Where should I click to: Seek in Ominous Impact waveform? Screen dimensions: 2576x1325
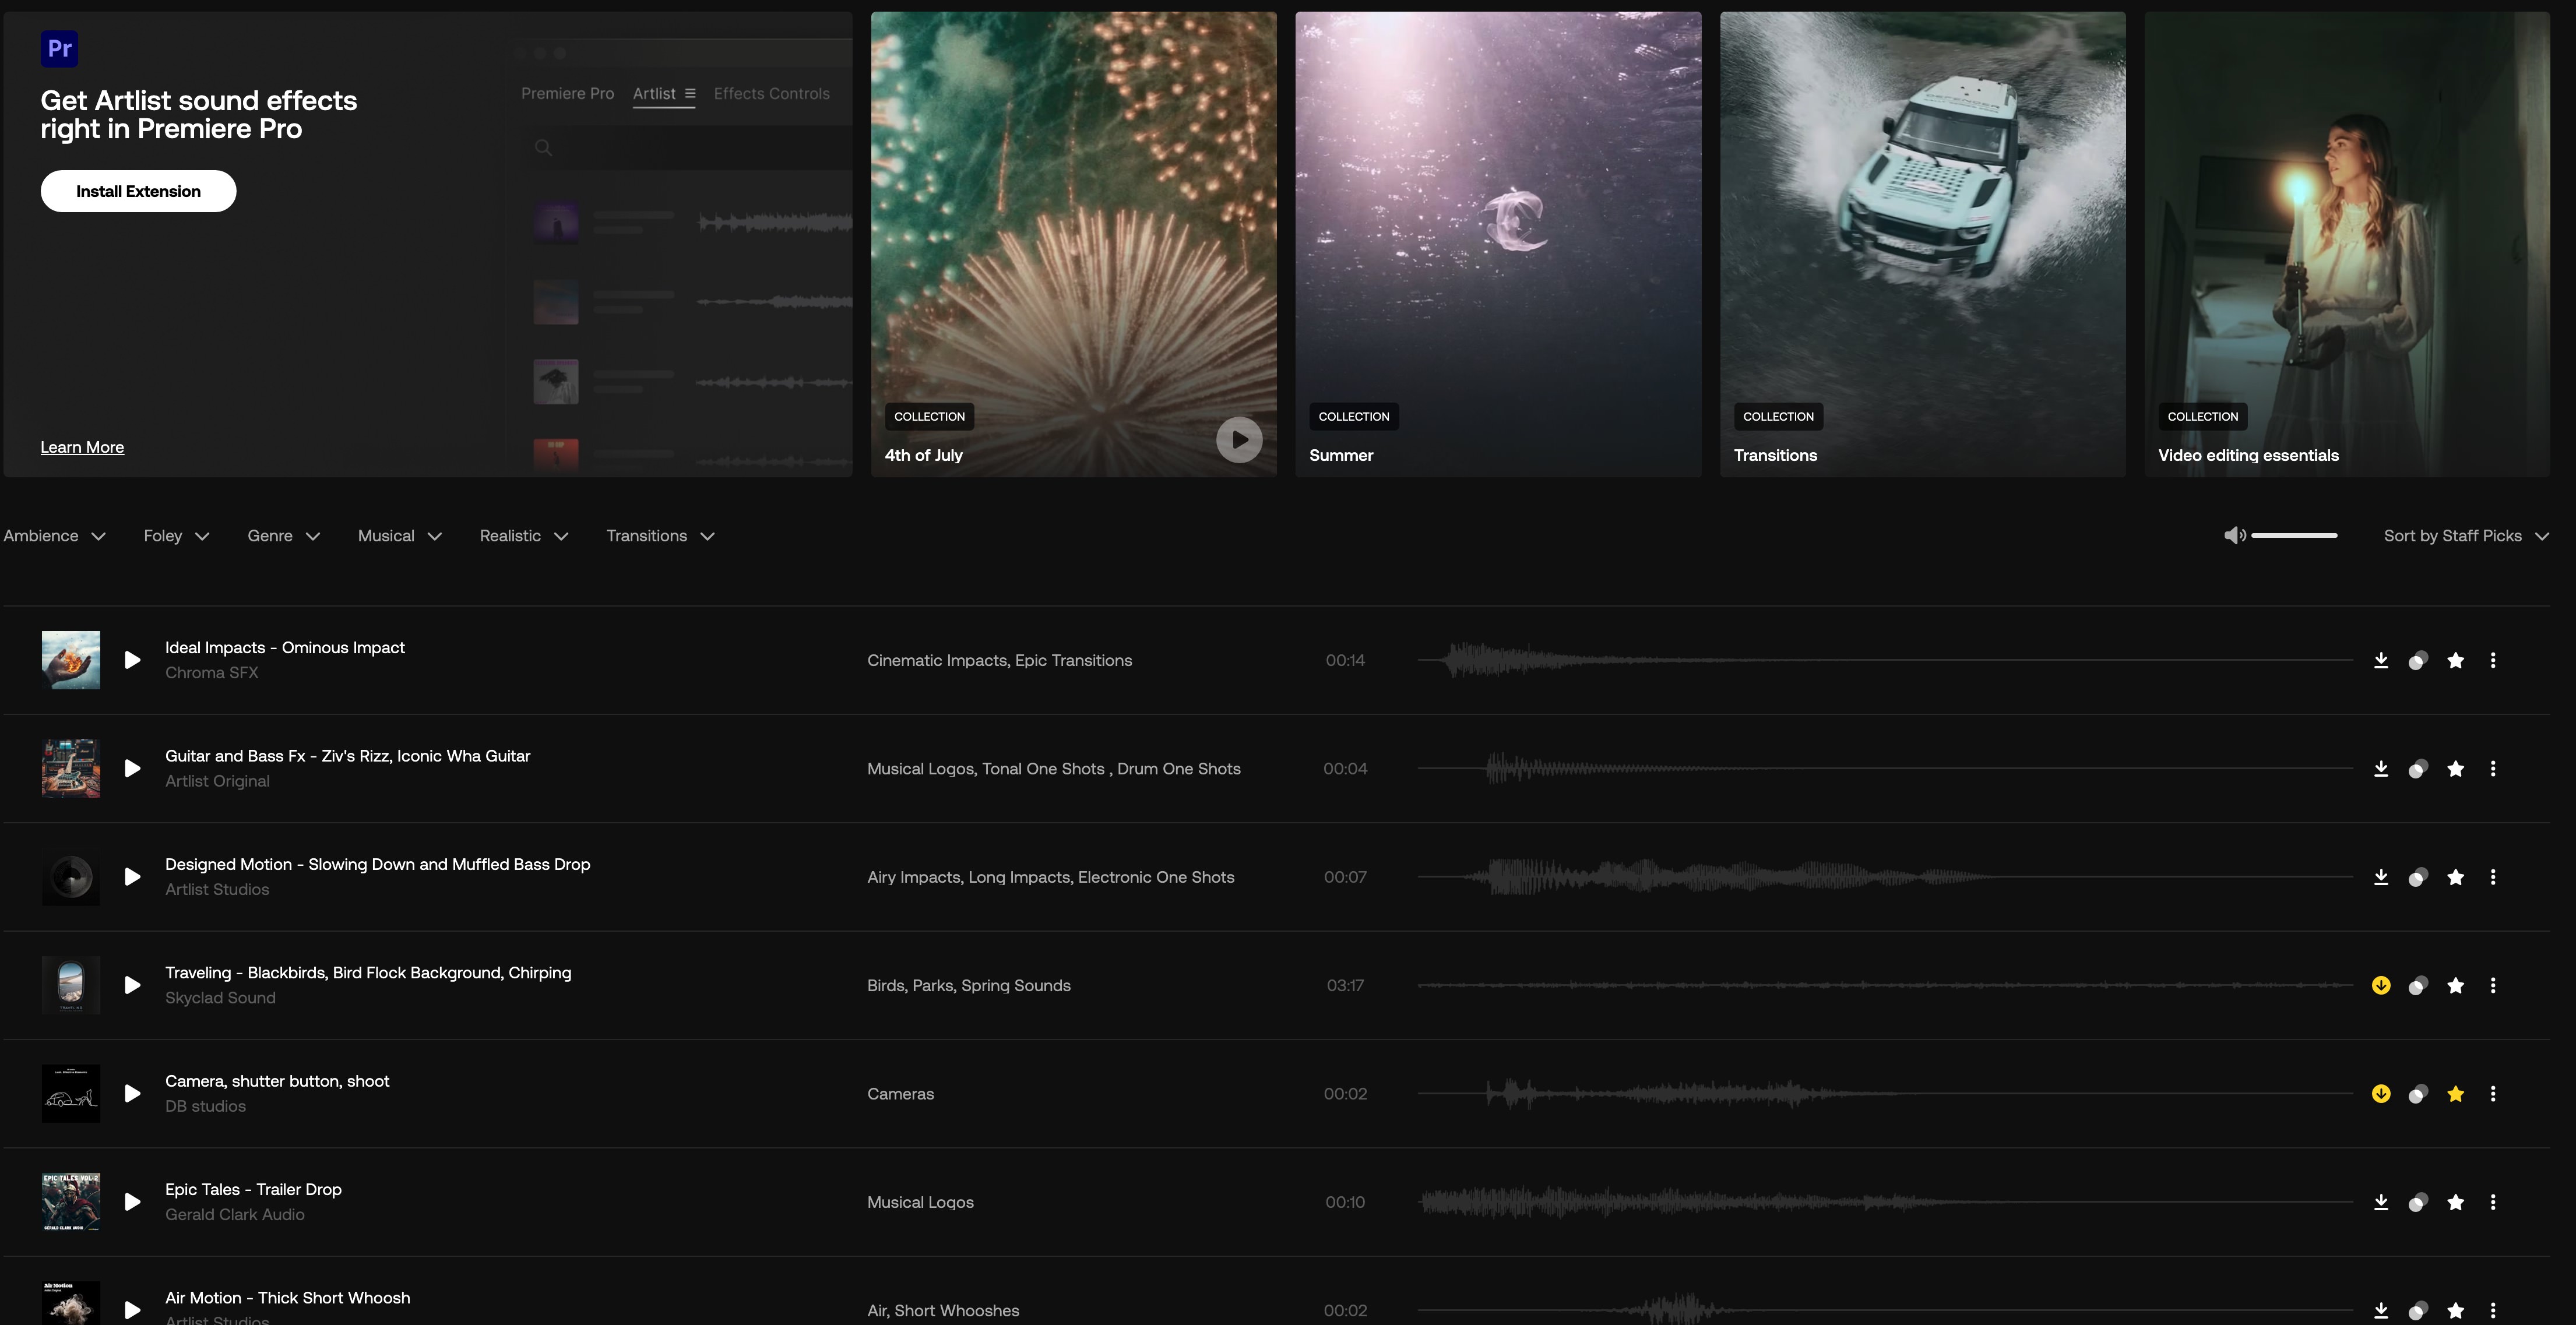pyautogui.click(x=1885, y=660)
